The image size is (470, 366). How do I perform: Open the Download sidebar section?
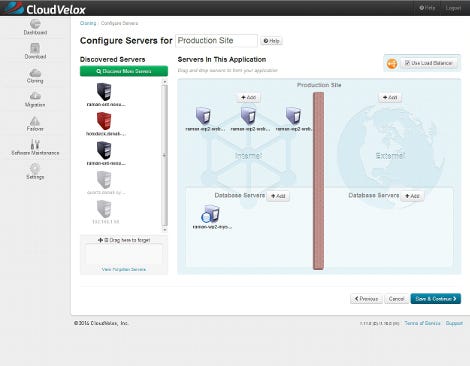tap(35, 51)
